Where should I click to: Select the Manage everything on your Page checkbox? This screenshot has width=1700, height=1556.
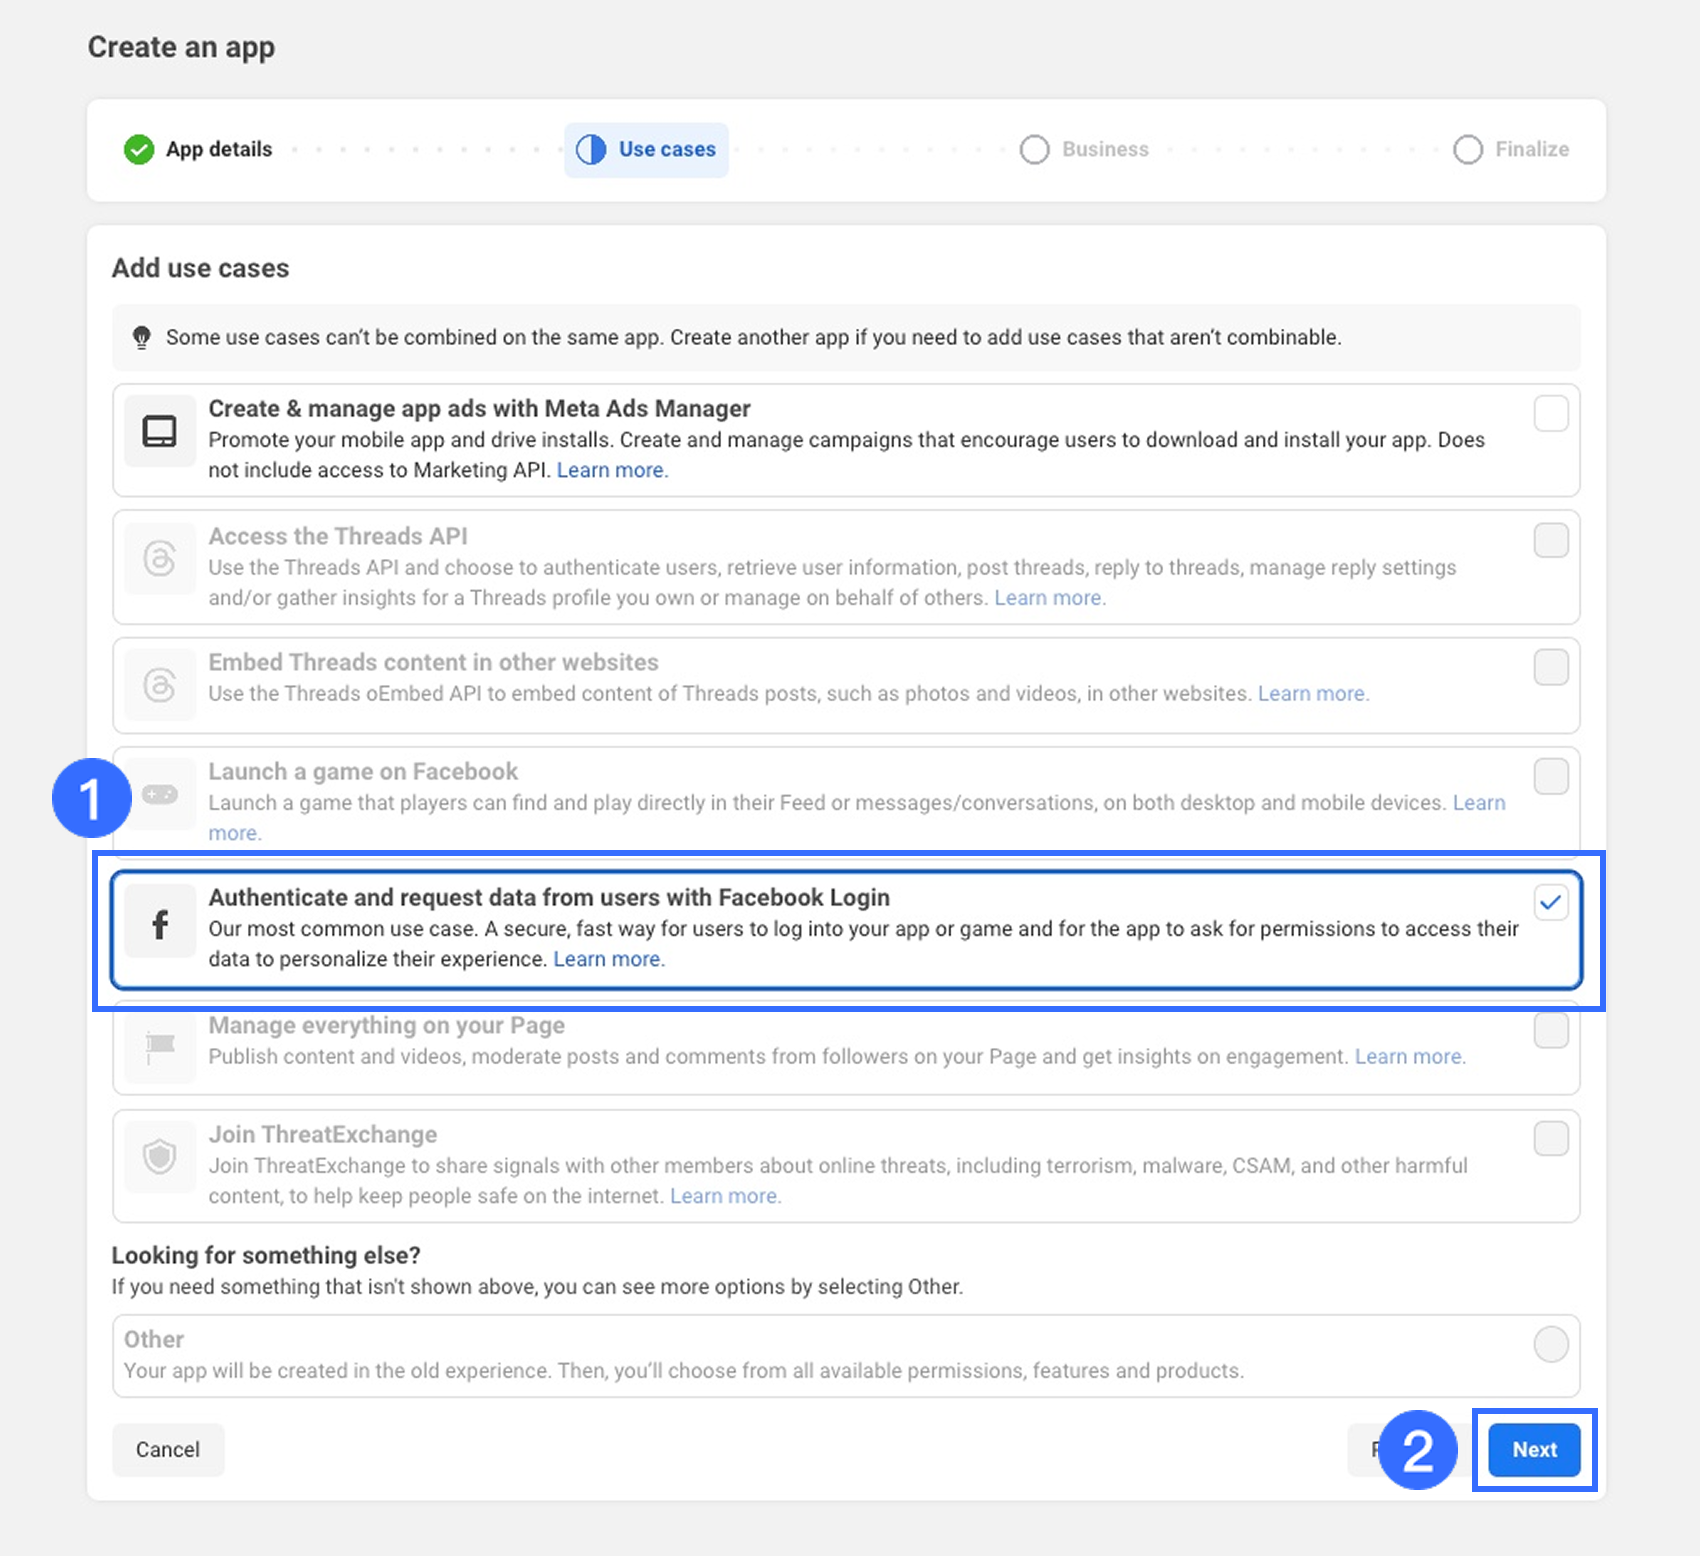[1551, 1030]
